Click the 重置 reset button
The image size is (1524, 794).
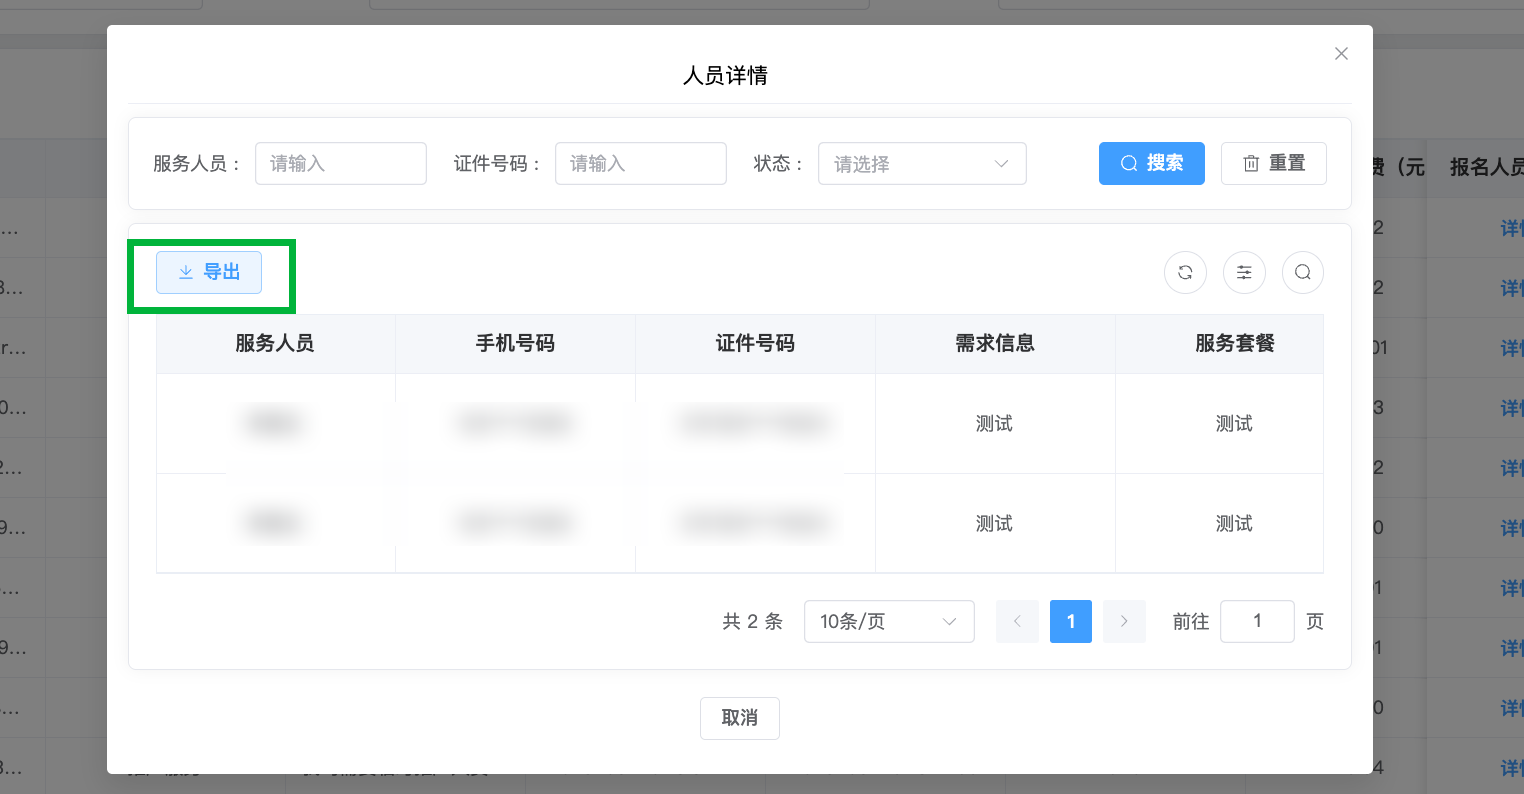pyautogui.click(x=1273, y=164)
